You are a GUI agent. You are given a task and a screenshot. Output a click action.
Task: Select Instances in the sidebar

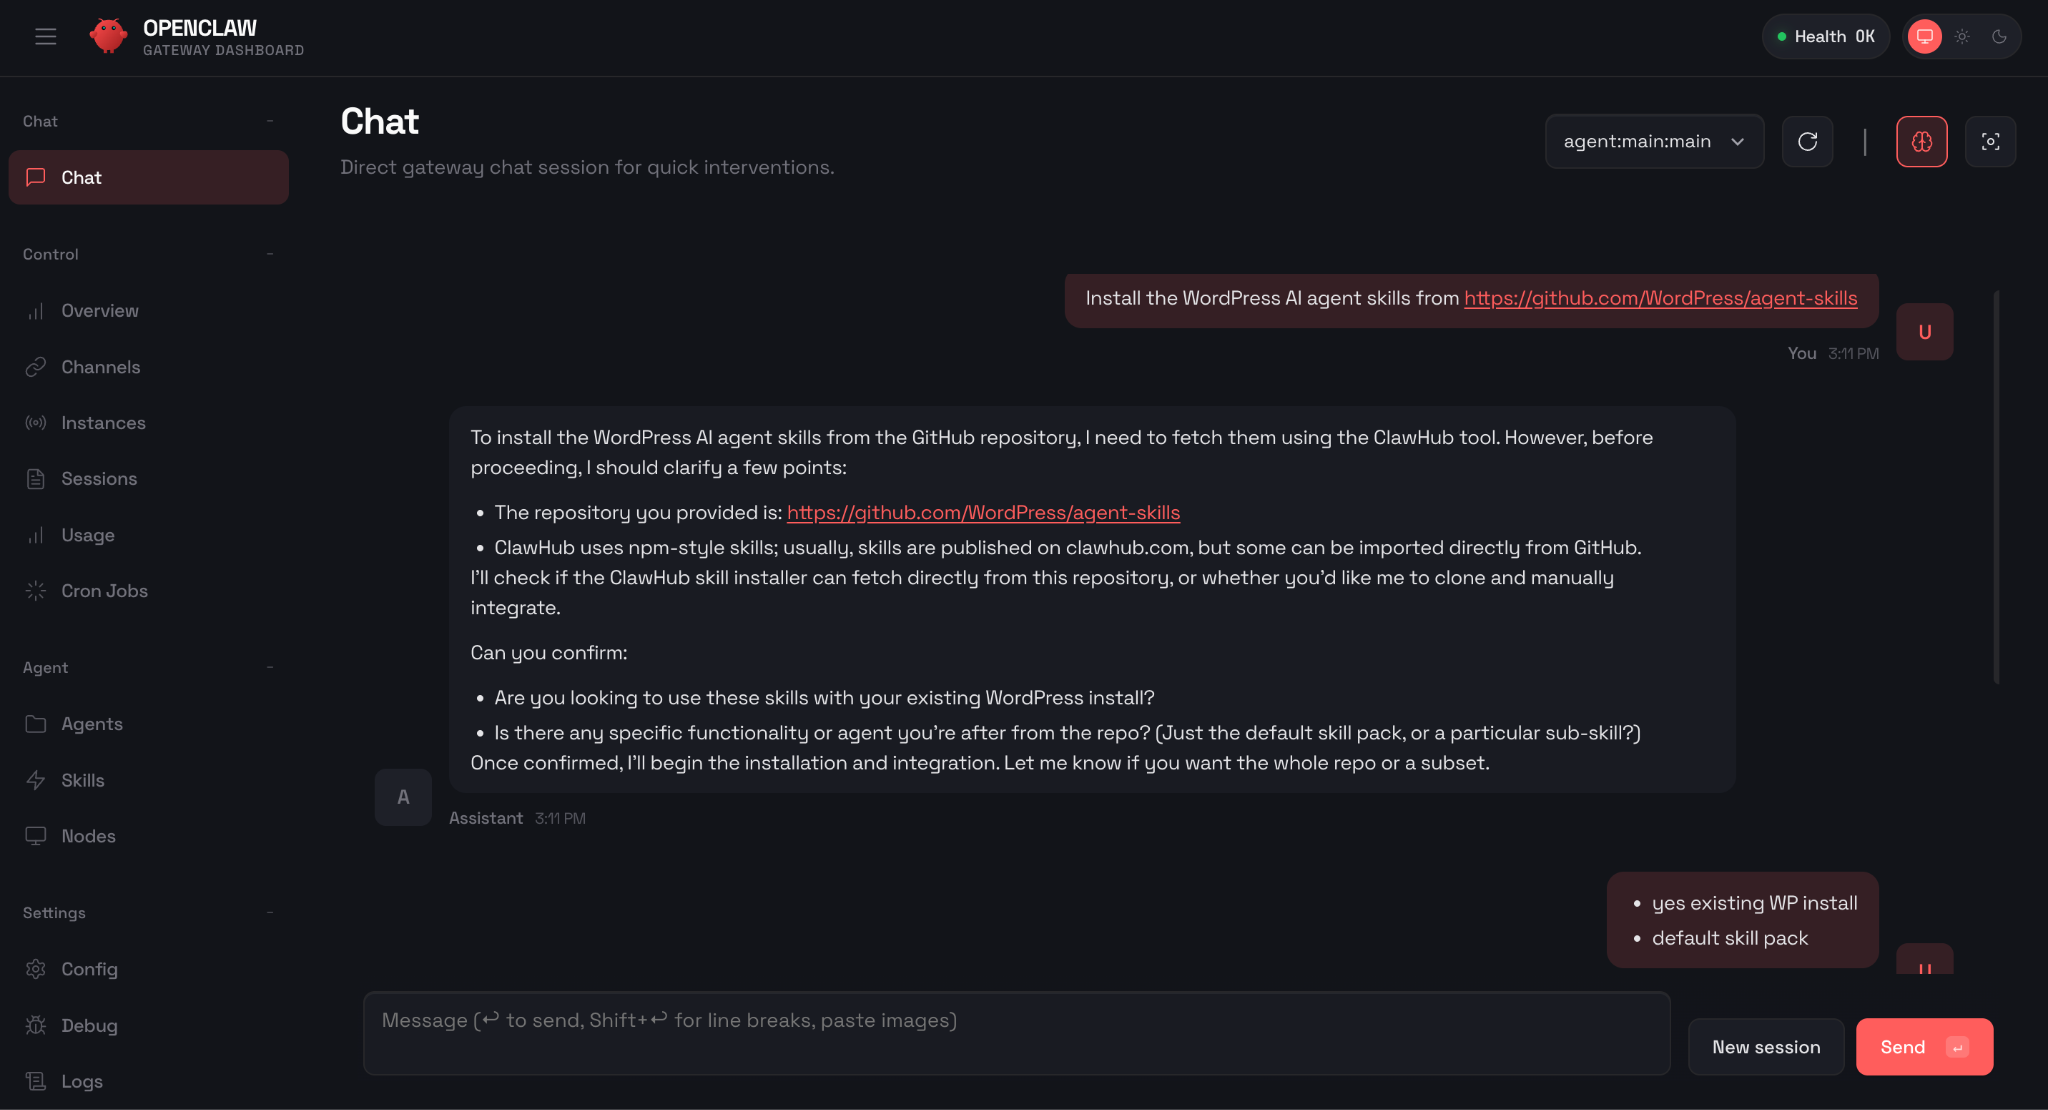click(x=103, y=422)
